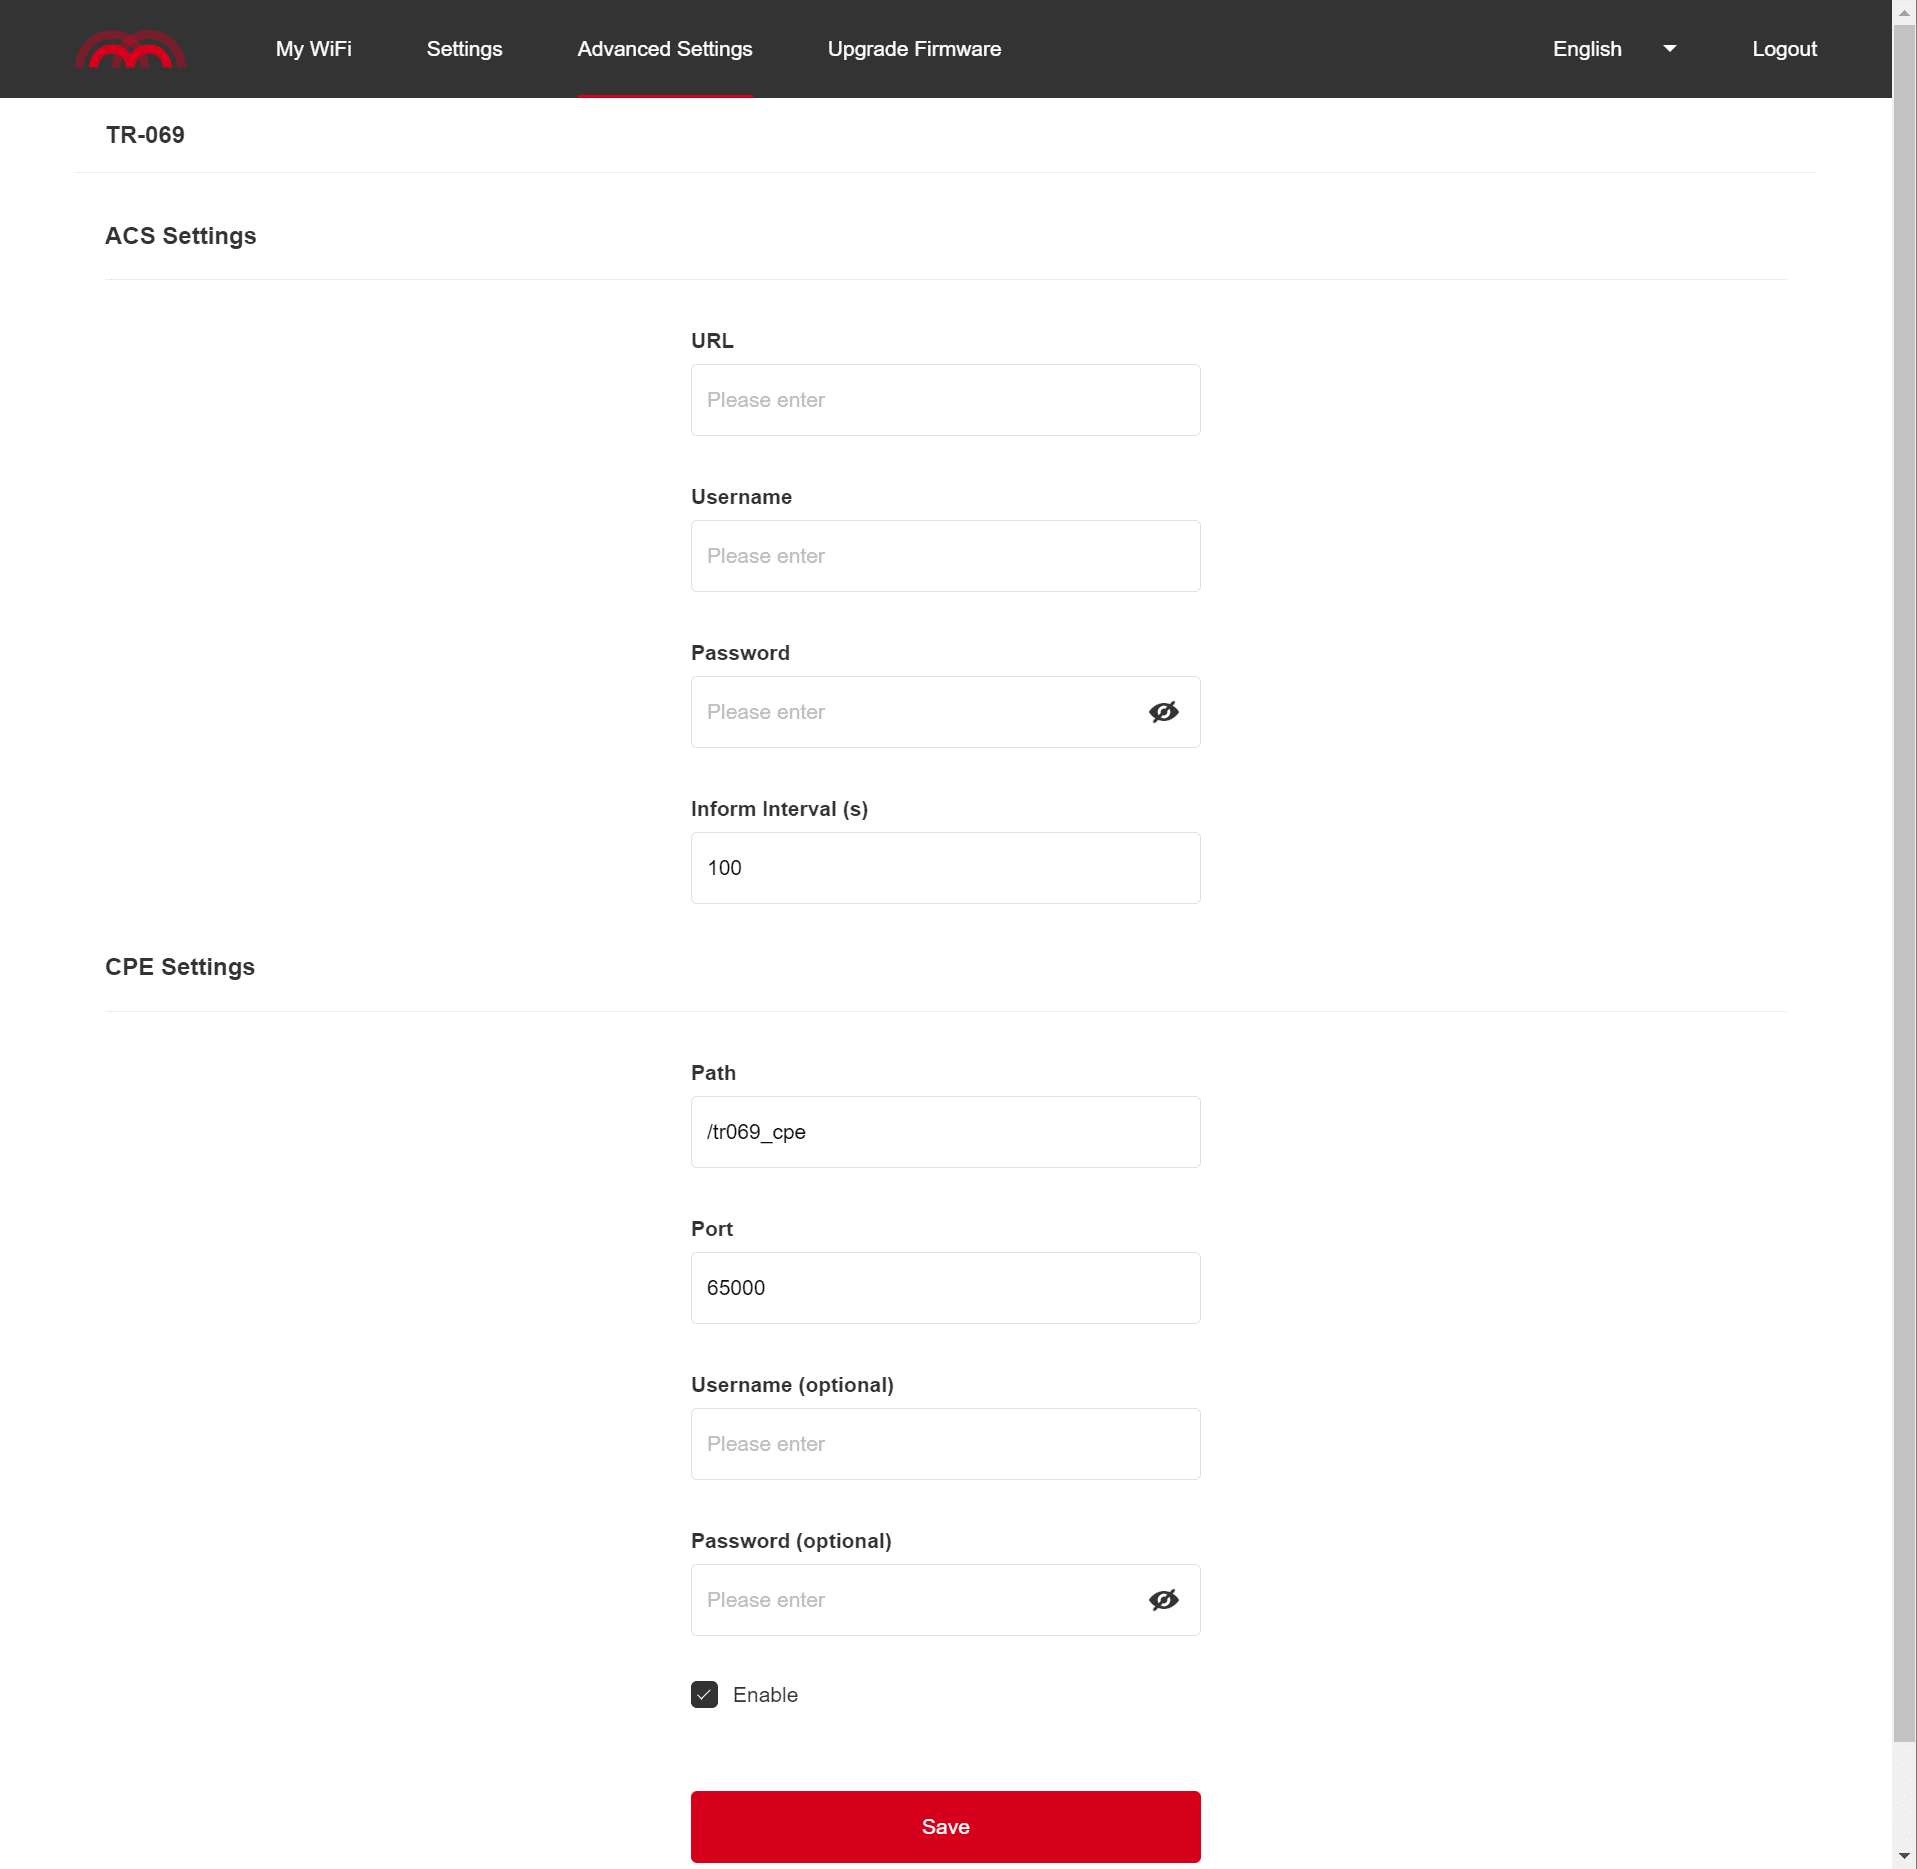Open the My WiFi tab

pyautogui.click(x=314, y=49)
